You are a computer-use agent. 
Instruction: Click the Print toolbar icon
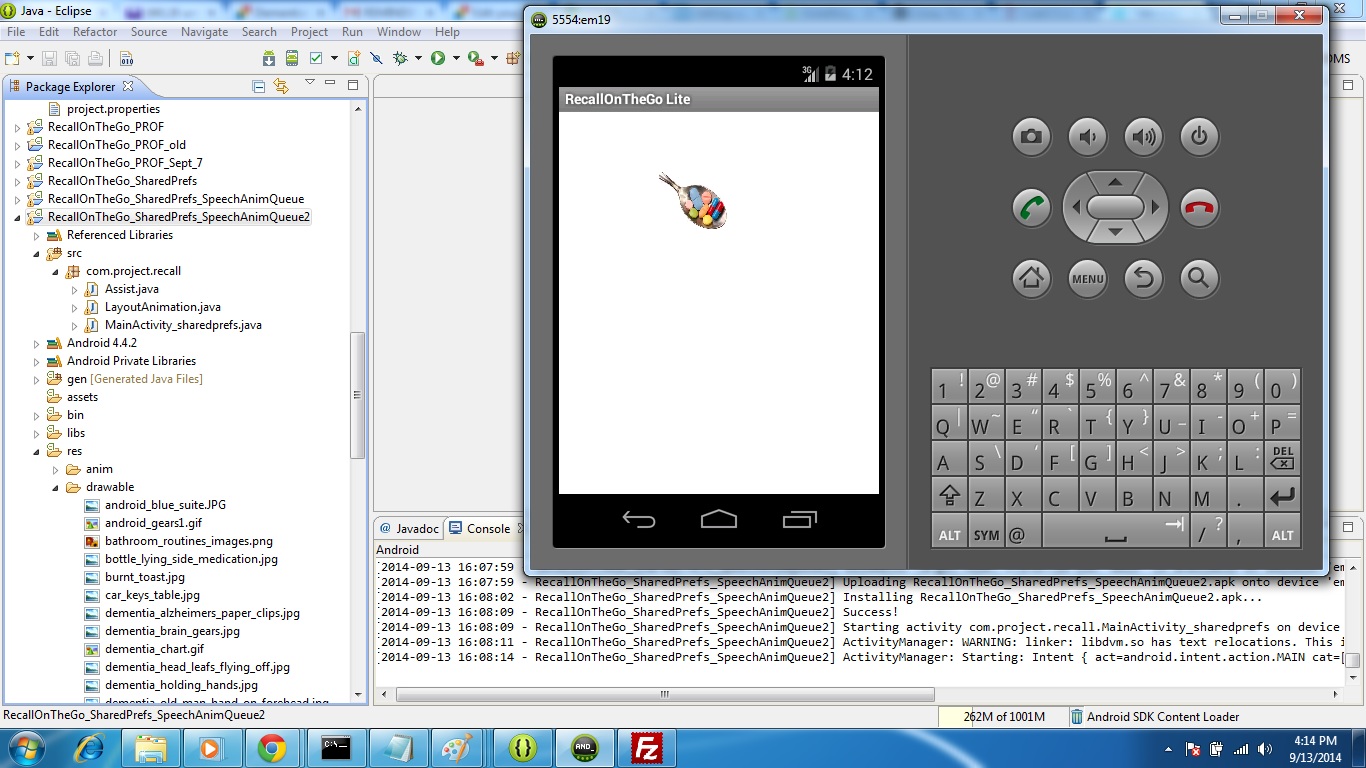point(95,59)
